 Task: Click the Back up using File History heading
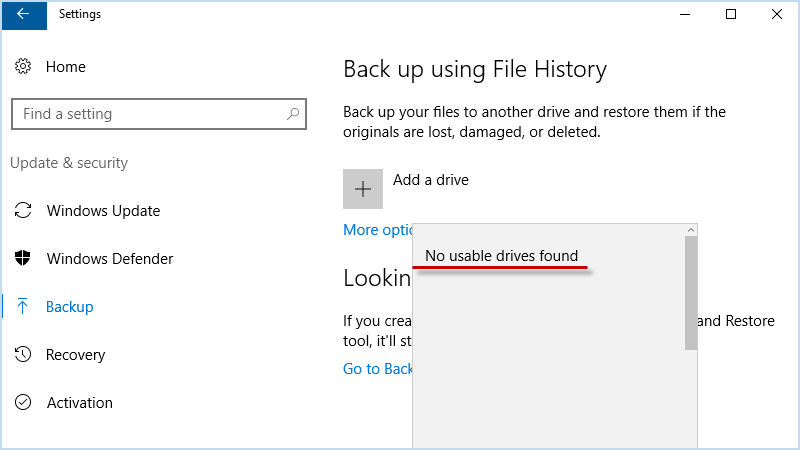pos(475,69)
